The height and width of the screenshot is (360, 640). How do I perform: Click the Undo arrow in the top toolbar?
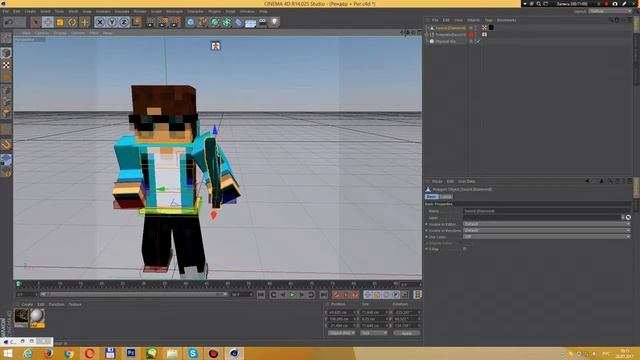coord(9,22)
